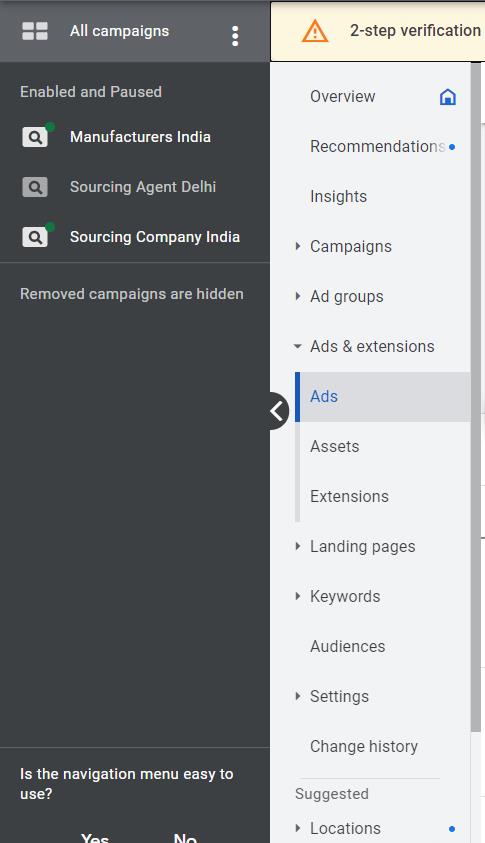Click the home icon next to Overview

click(x=447, y=97)
